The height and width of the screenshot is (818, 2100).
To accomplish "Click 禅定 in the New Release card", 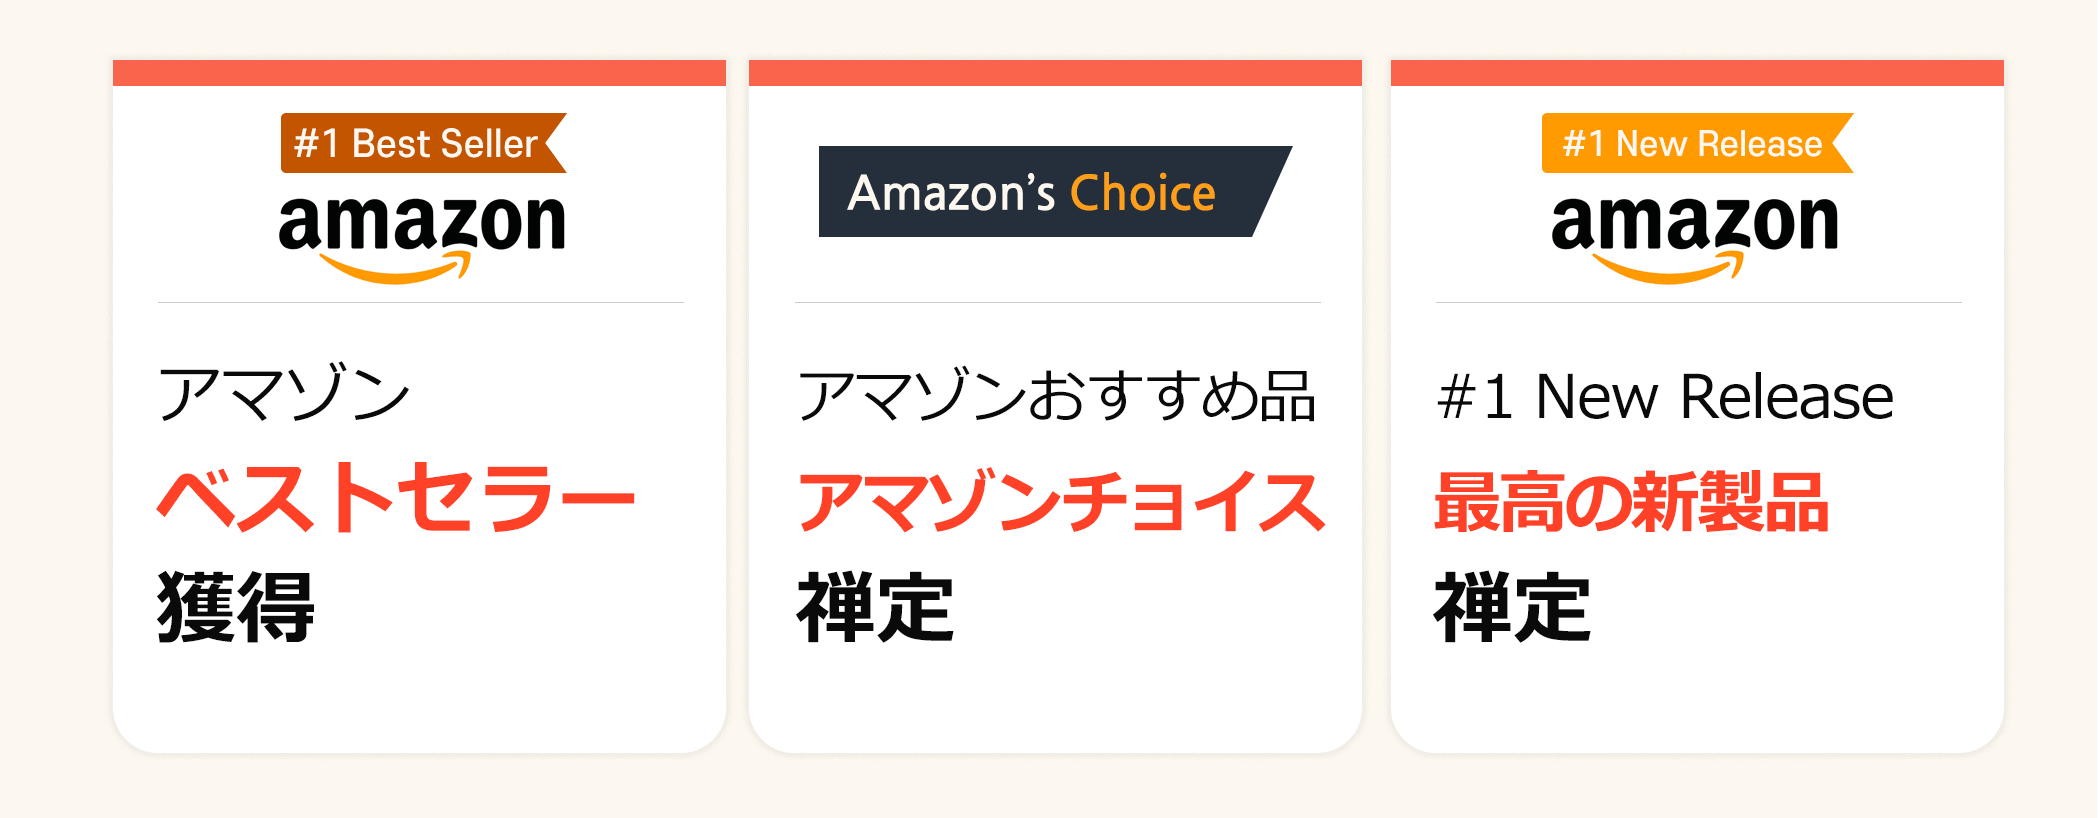I will click(1512, 607).
